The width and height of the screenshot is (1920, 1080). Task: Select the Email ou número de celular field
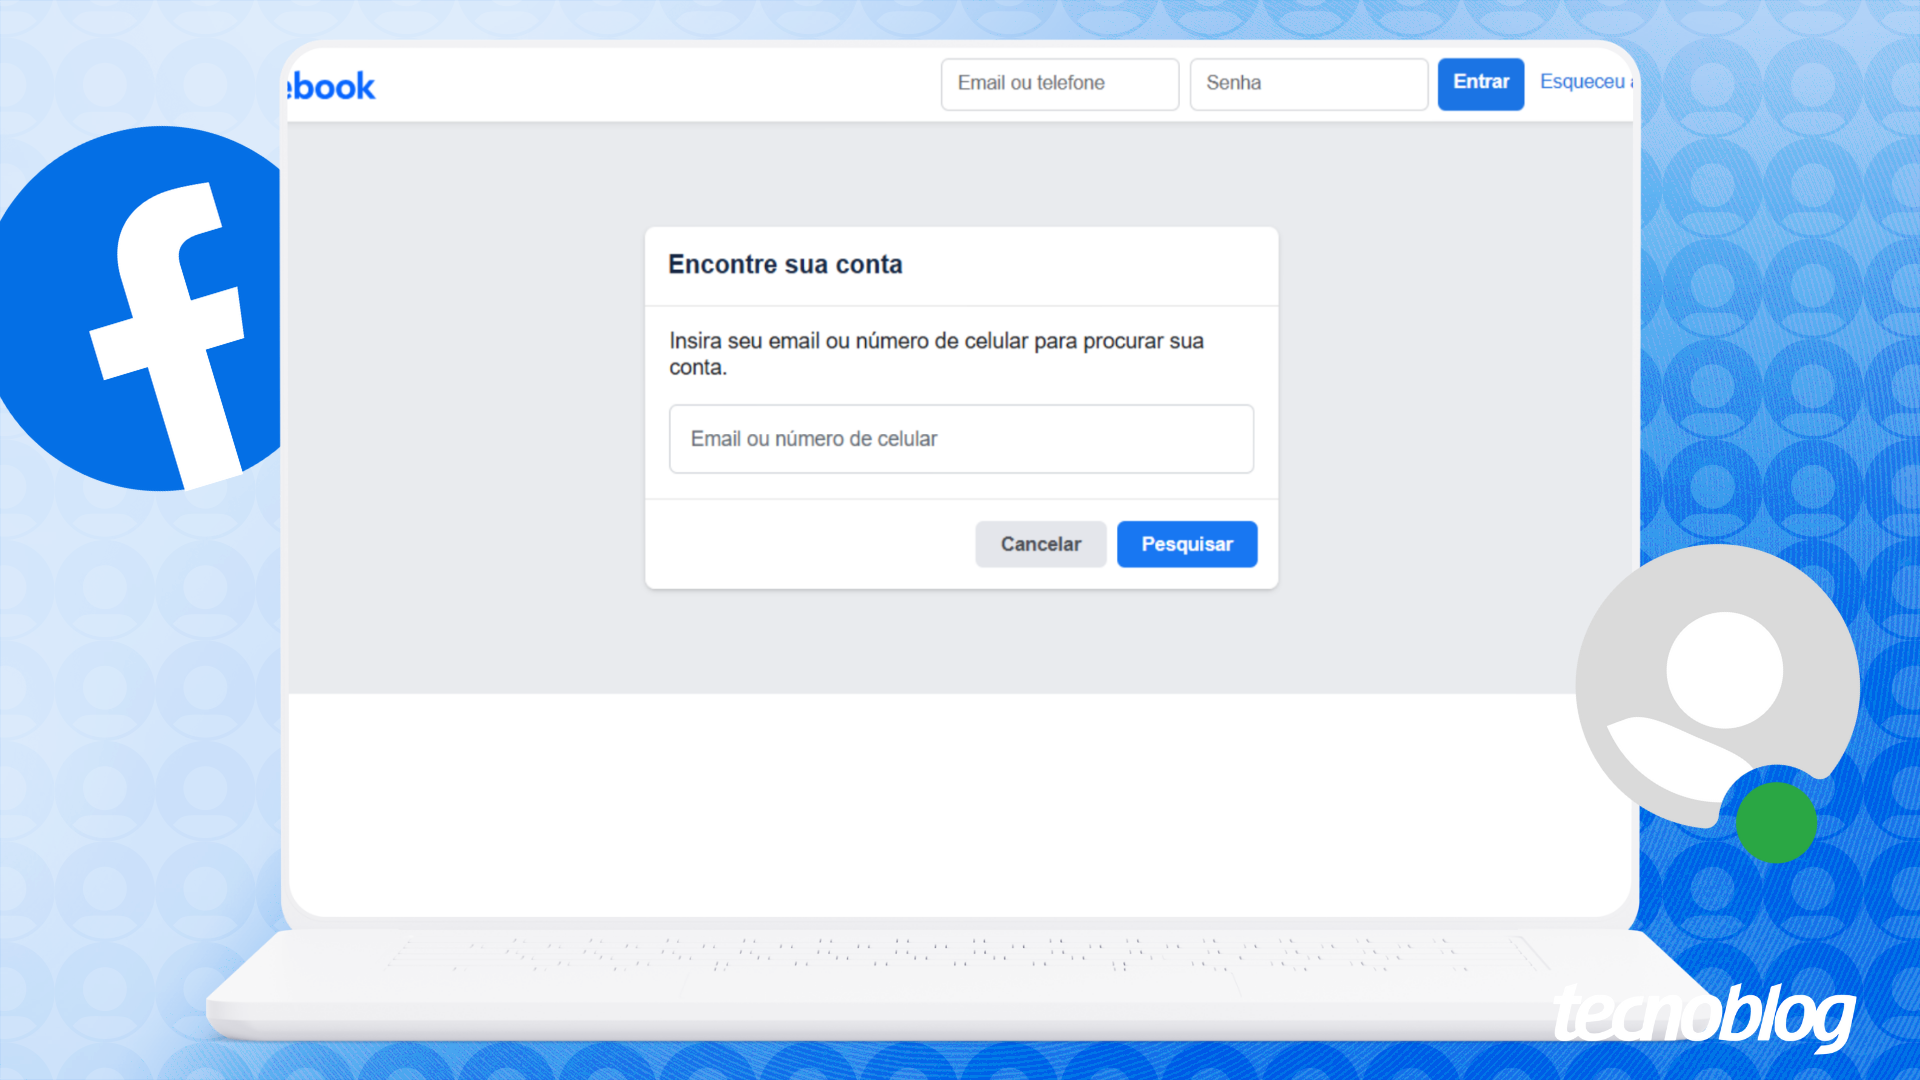click(x=961, y=438)
